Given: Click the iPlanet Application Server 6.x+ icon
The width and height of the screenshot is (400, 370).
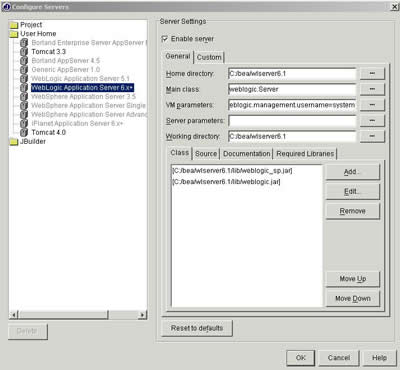Looking at the screenshot, I should point(24,124).
